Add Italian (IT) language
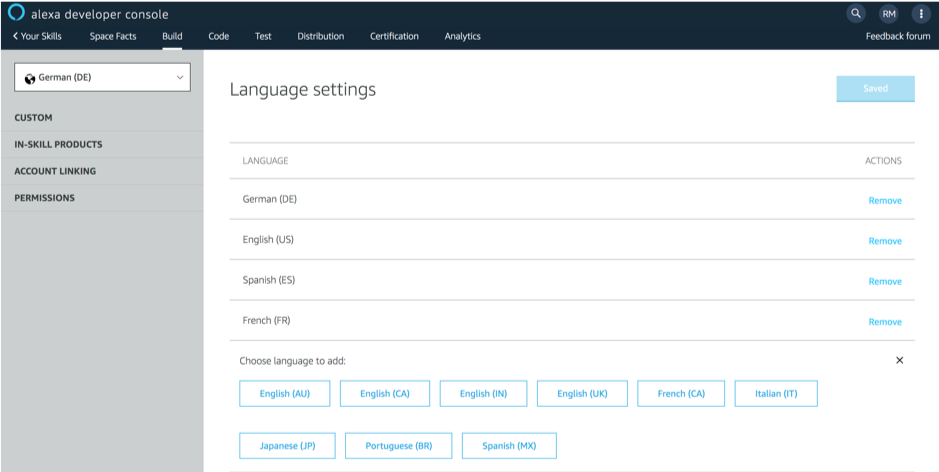This screenshot has height=472, width=939. 776,394
